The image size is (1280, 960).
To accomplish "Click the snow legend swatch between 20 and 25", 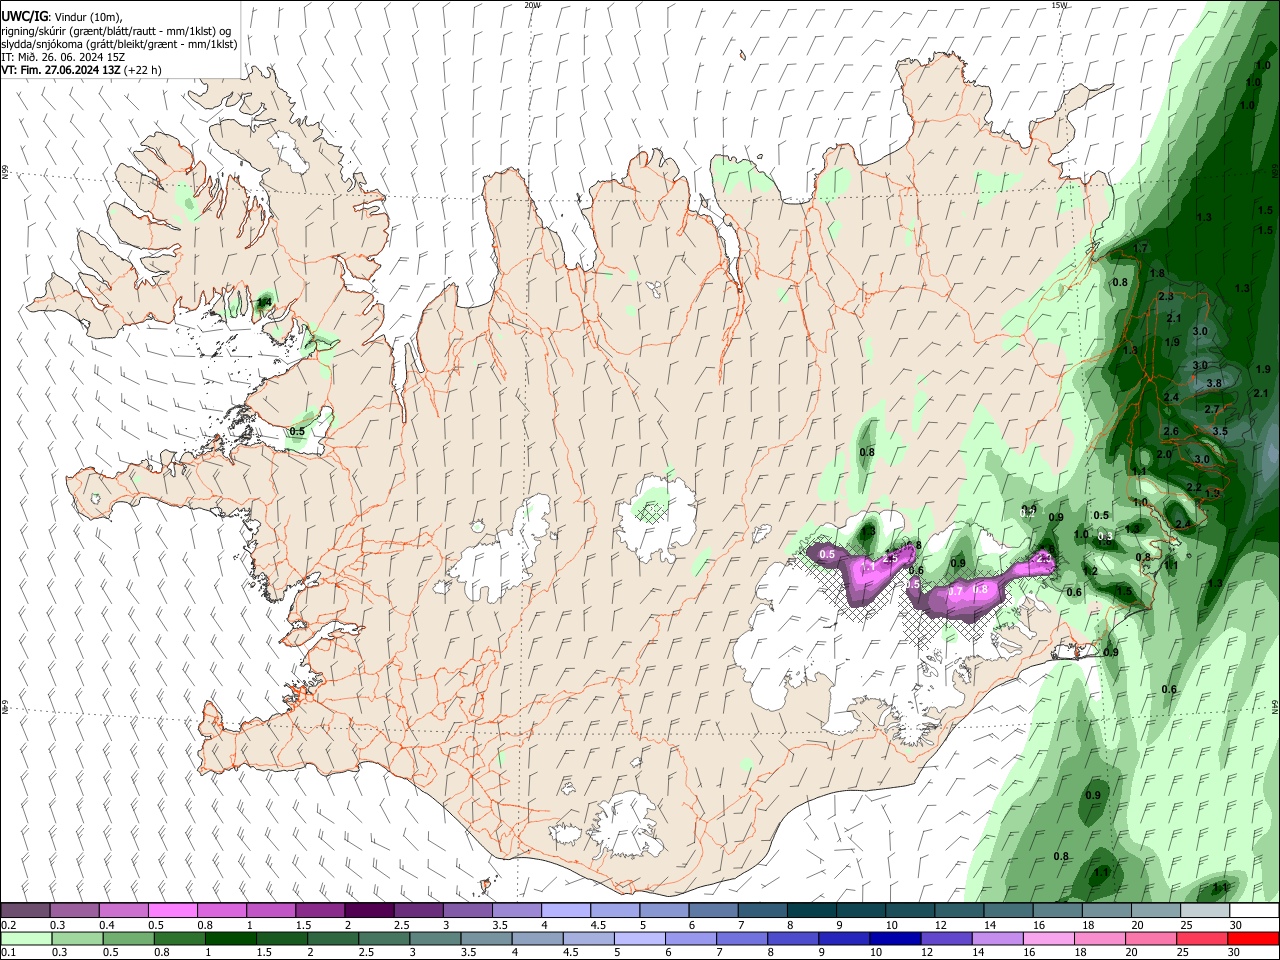I will tap(1156, 911).
